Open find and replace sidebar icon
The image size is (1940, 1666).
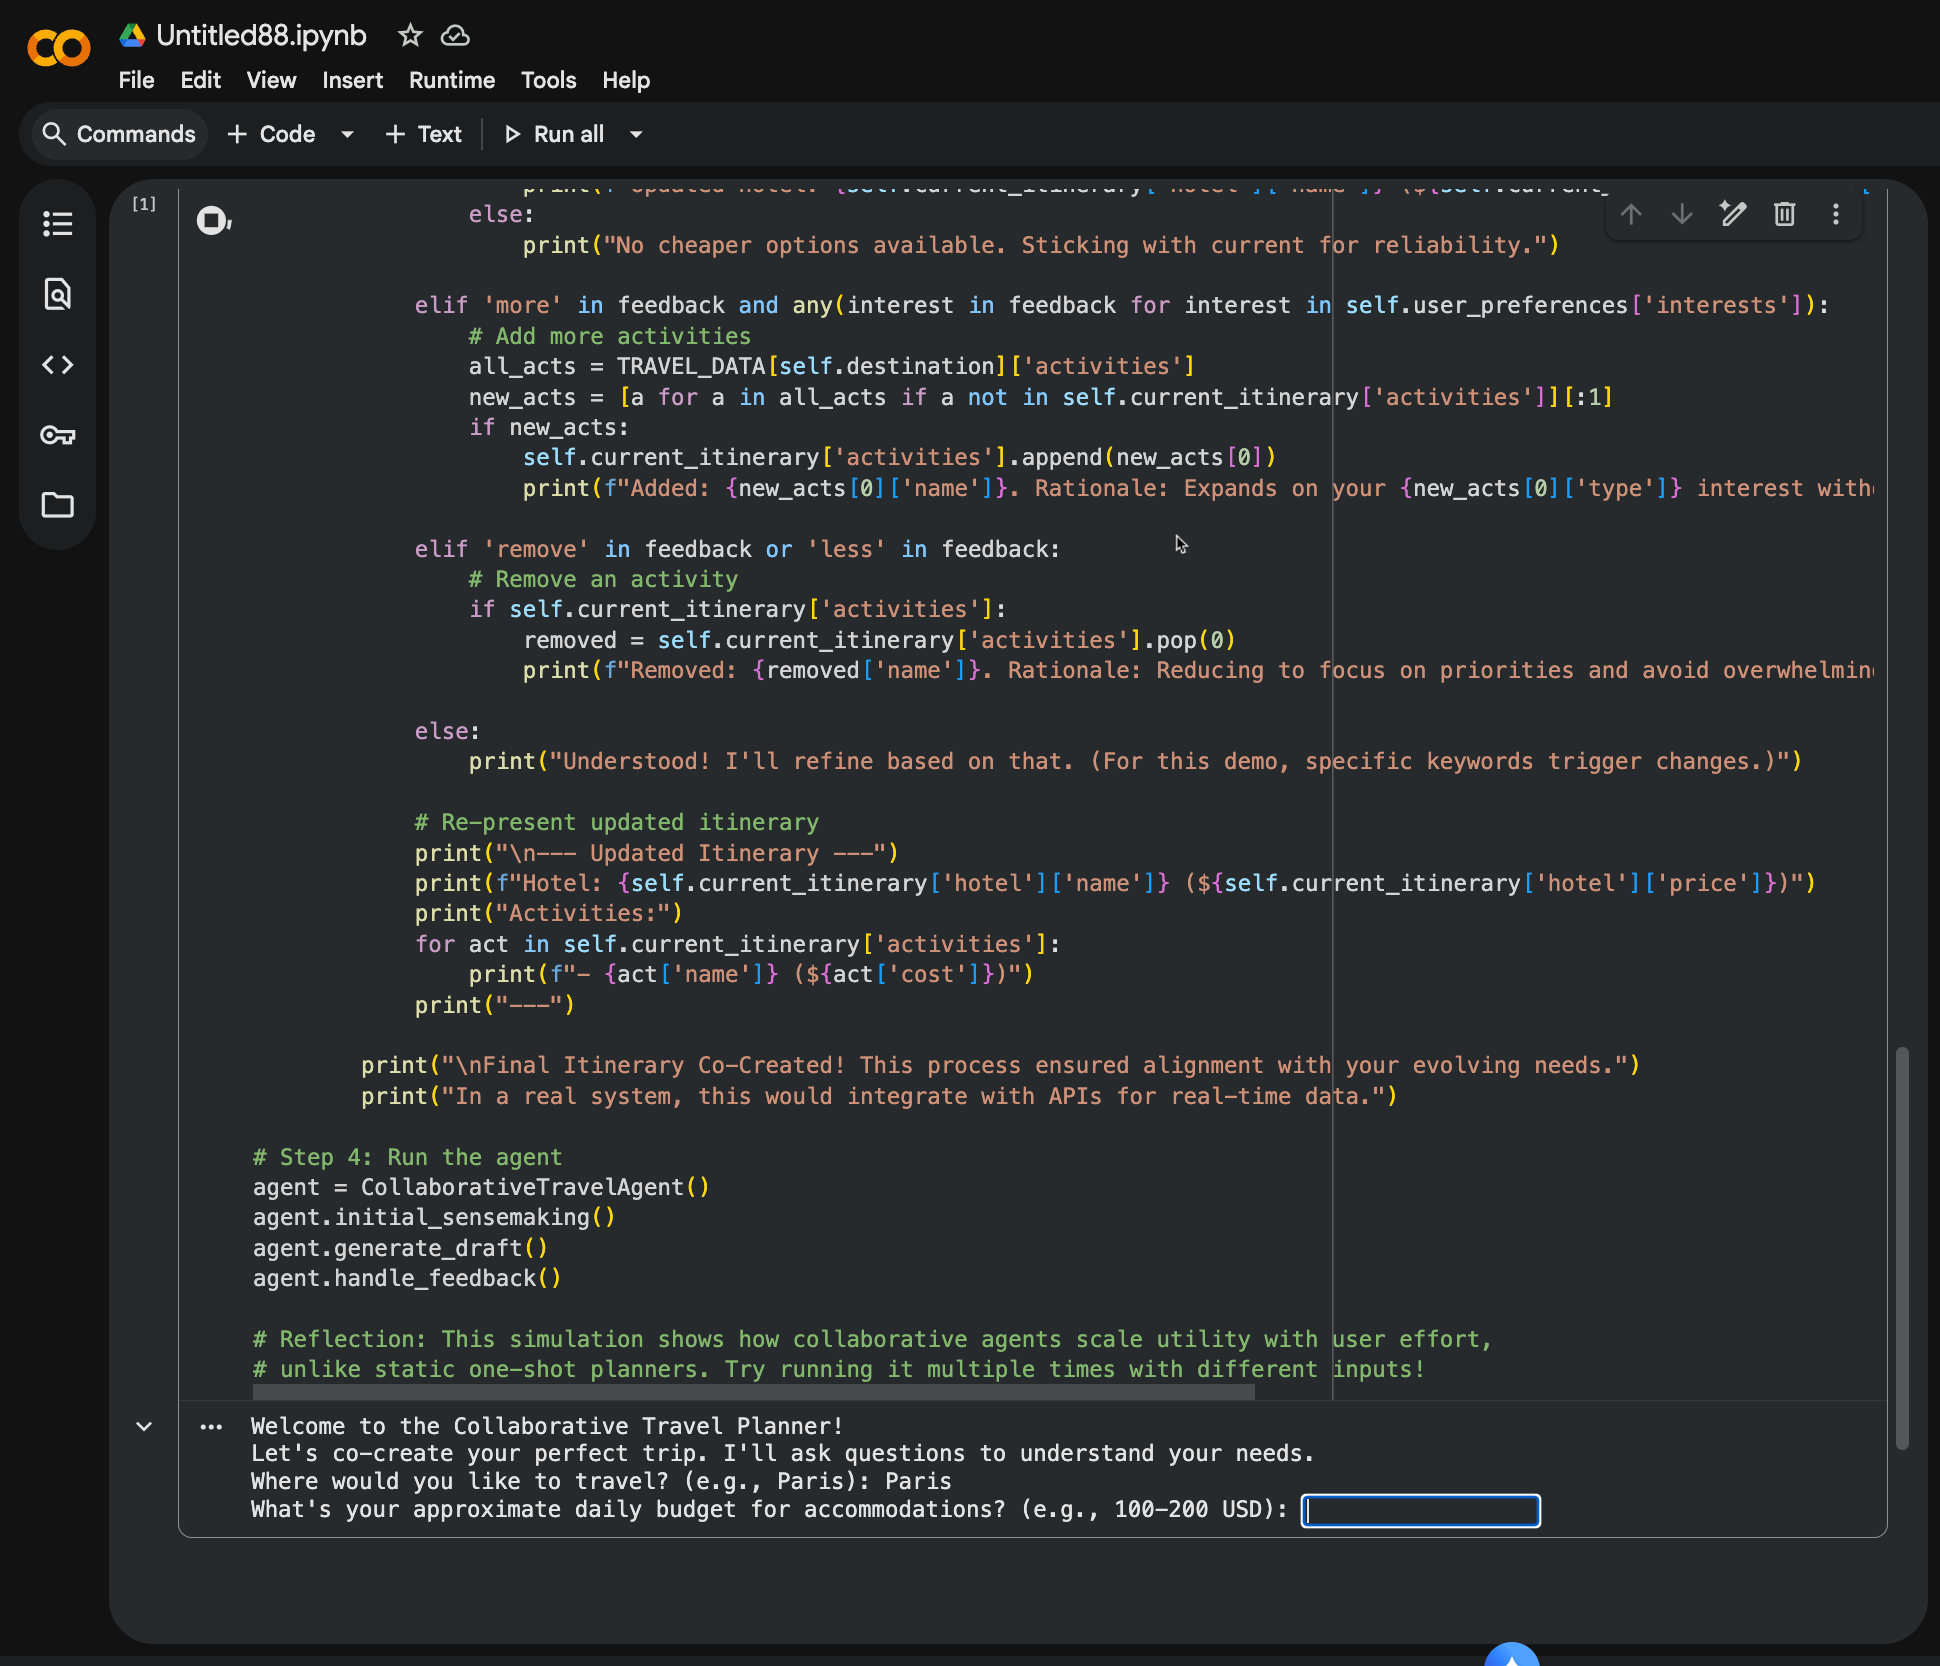(x=58, y=294)
